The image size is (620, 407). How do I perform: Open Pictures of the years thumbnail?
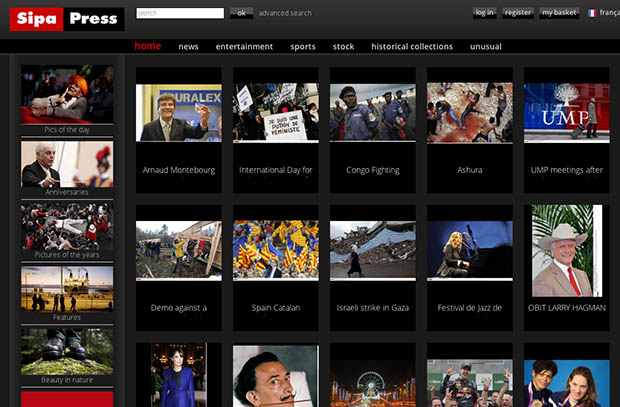click(x=67, y=226)
